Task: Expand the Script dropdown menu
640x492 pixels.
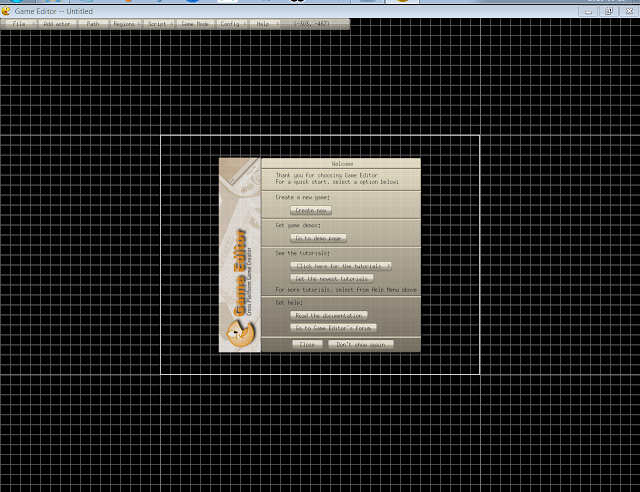Action: pos(159,24)
